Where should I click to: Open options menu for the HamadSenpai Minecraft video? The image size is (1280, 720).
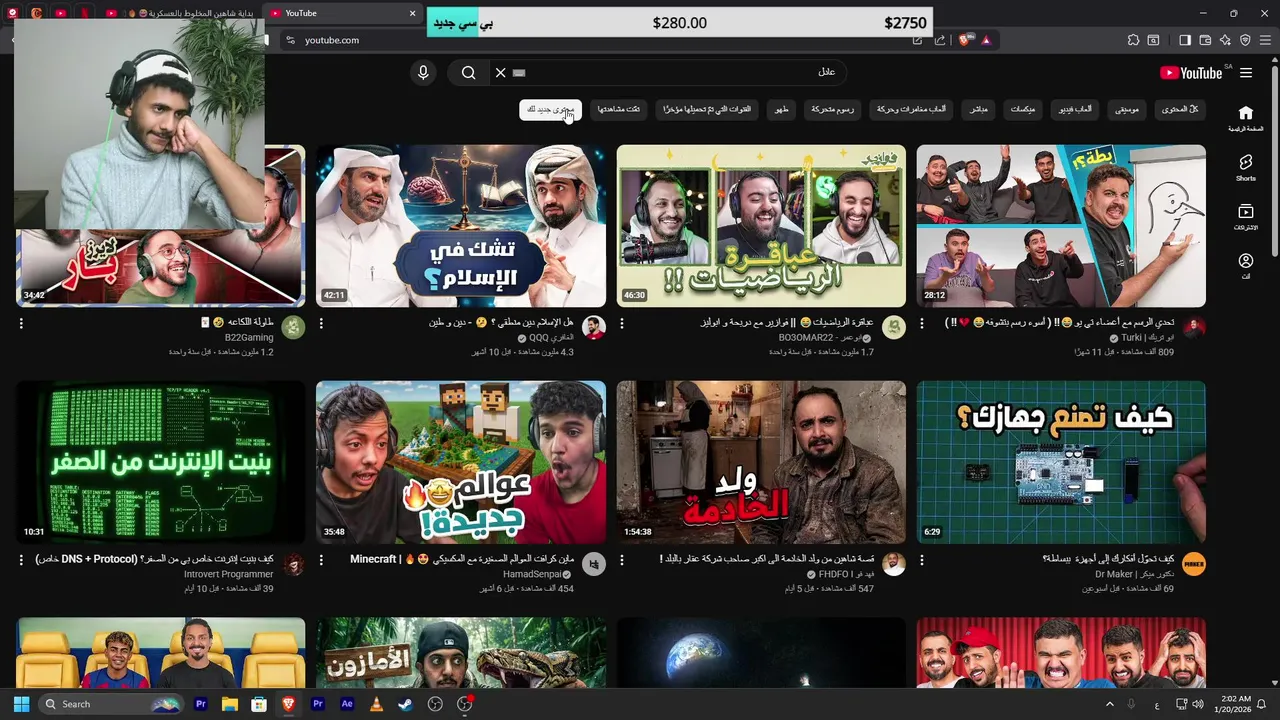click(321, 561)
